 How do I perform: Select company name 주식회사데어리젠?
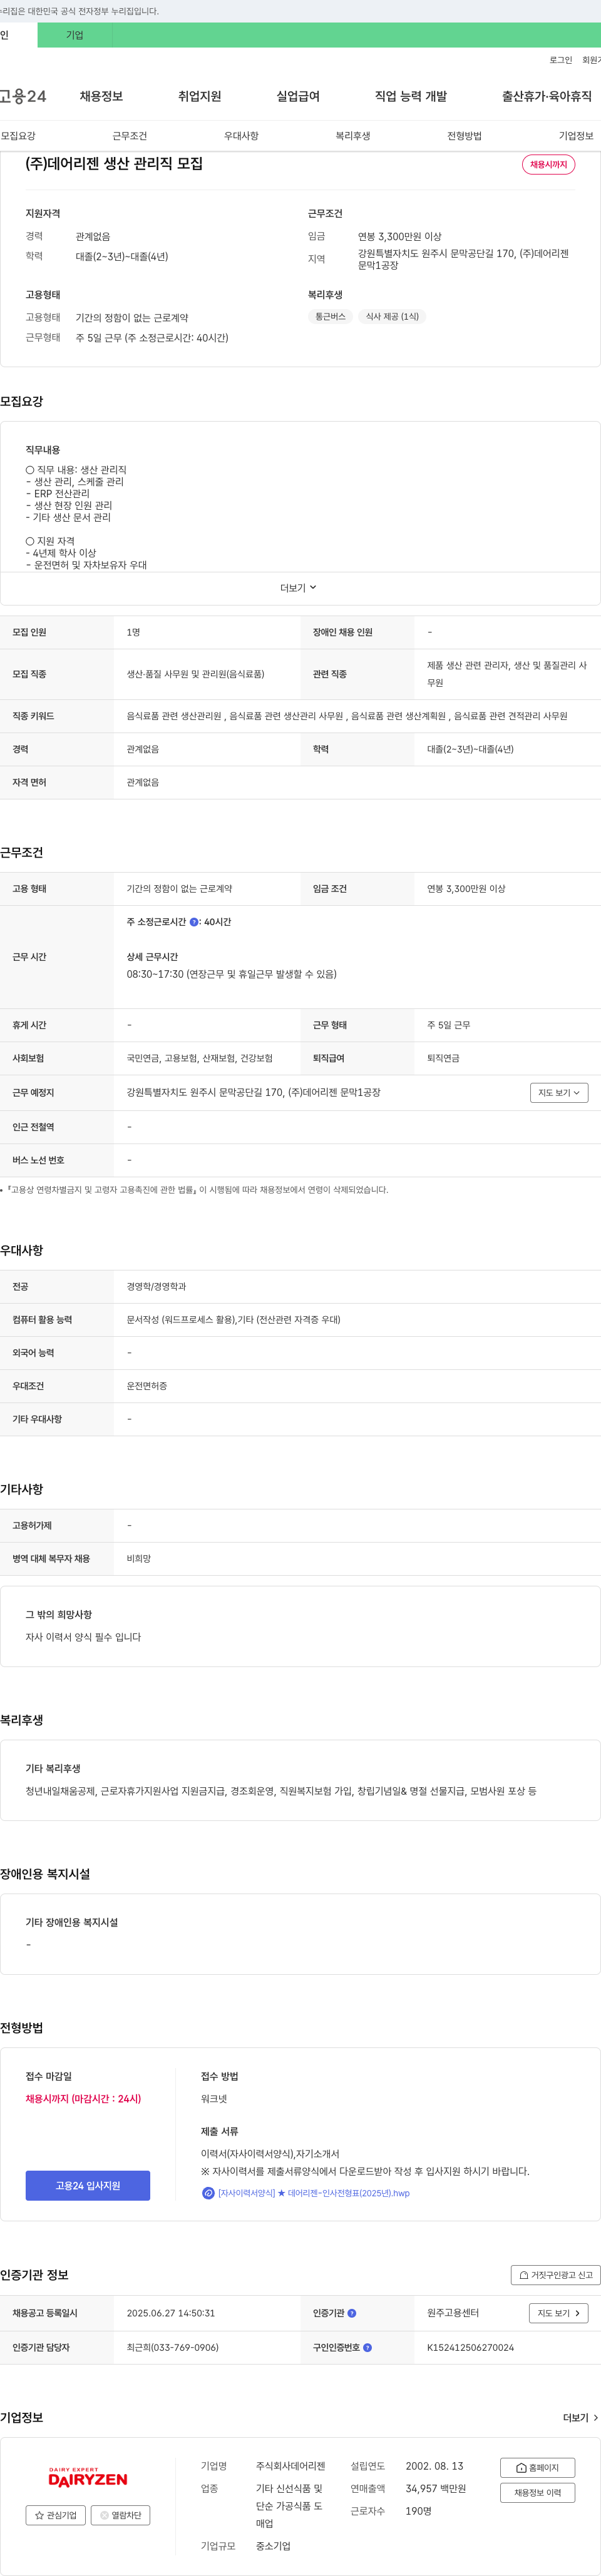[290, 2466]
